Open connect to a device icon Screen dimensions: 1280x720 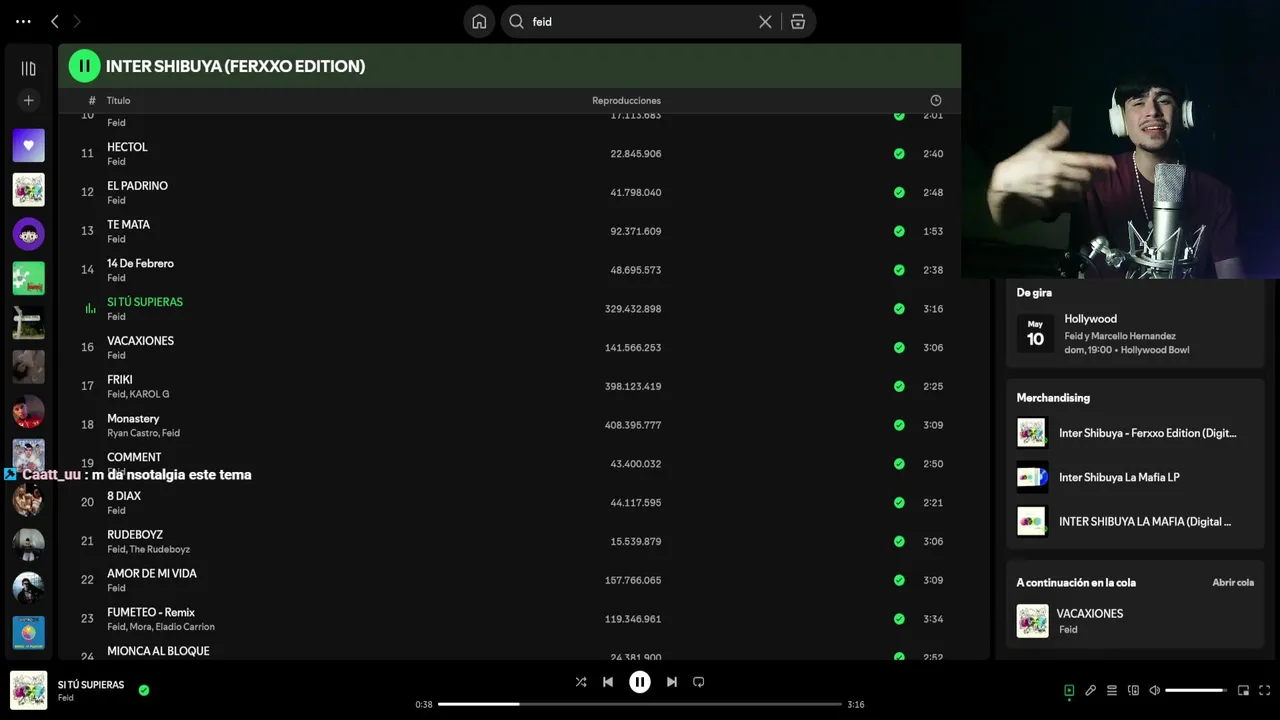pos(1133,690)
